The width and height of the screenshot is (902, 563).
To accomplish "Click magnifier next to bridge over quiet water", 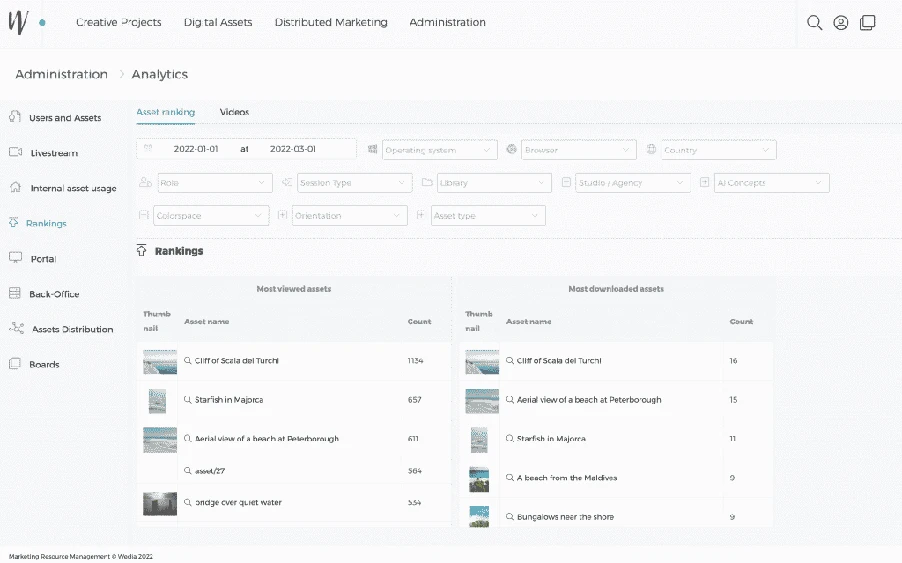I will coord(188,502).
